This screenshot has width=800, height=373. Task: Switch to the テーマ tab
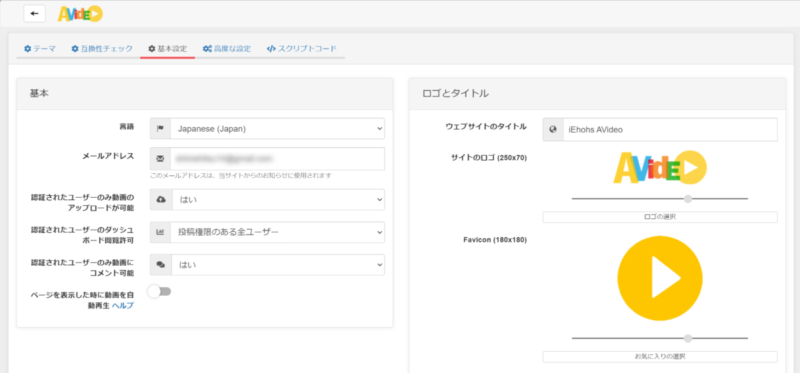pos(40,48)
